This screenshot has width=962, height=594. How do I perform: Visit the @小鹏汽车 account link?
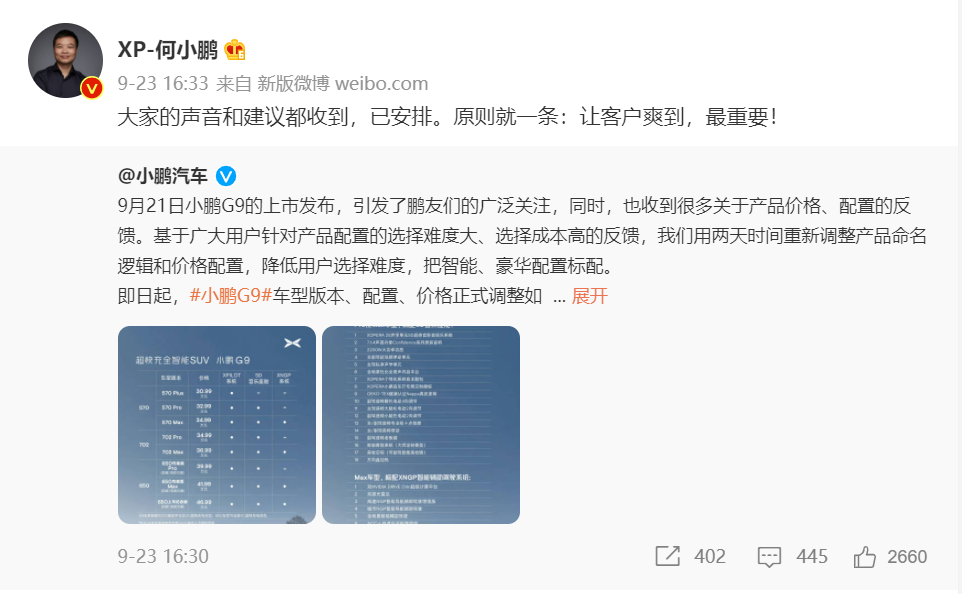click(x=163, y=177)
